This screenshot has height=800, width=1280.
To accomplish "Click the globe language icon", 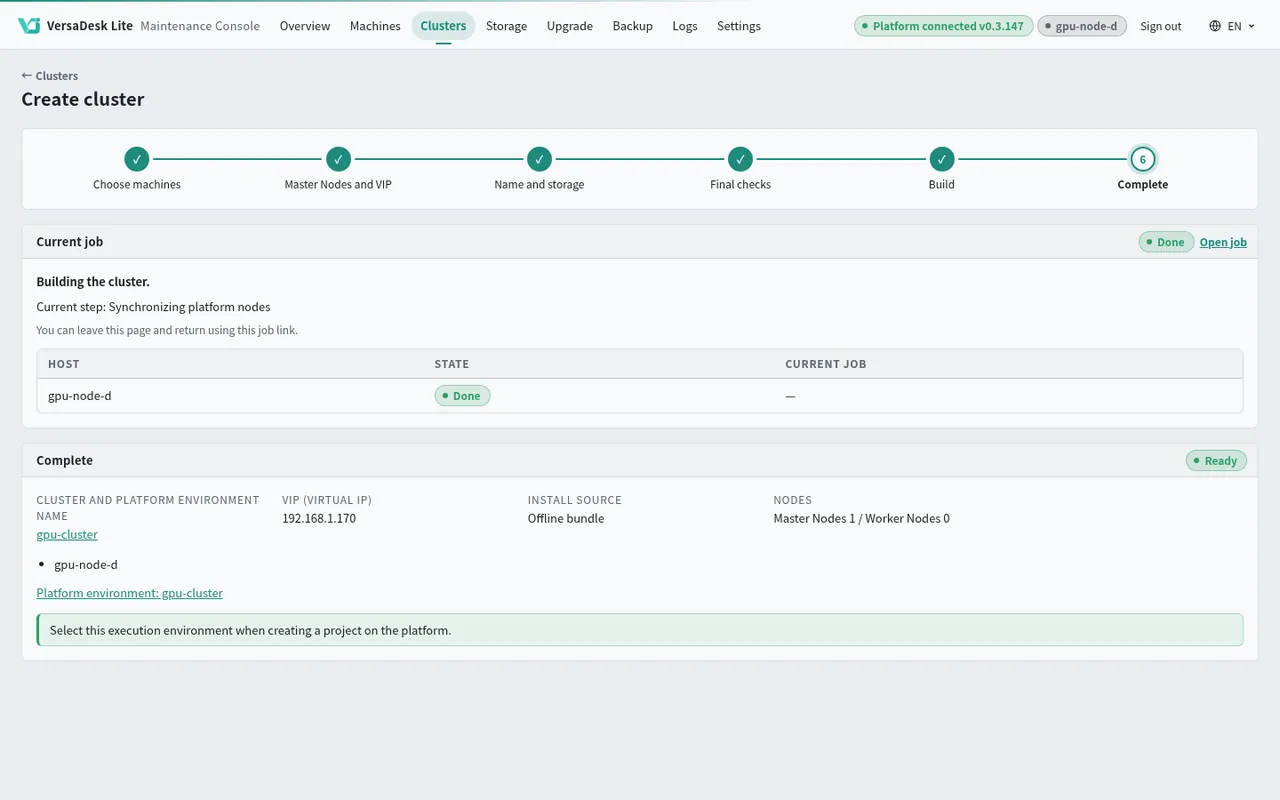I will click(1215, 26).
